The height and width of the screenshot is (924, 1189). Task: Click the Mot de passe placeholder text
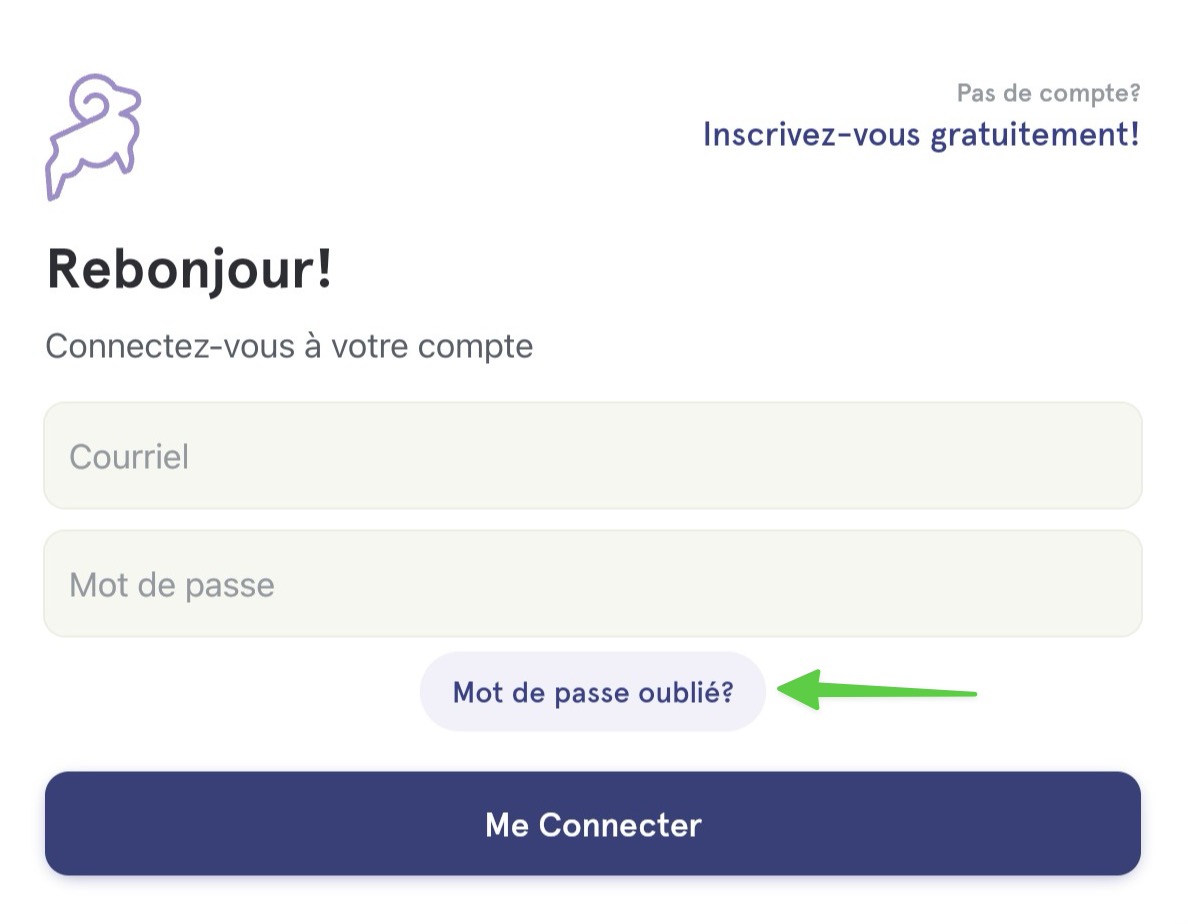[x=172, y=585]
